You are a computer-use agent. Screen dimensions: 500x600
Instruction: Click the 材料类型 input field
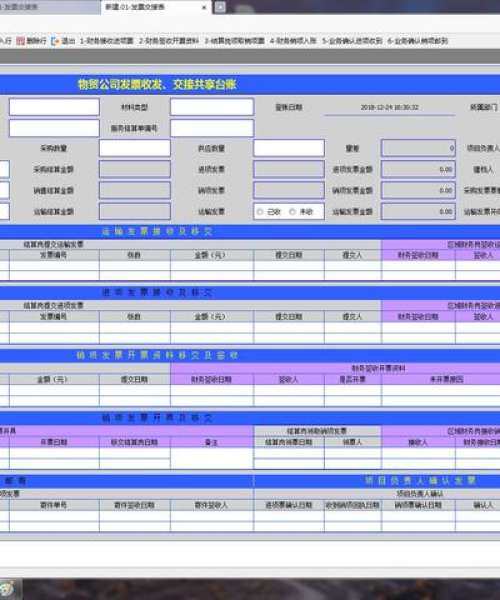click(x=212, y=107)
